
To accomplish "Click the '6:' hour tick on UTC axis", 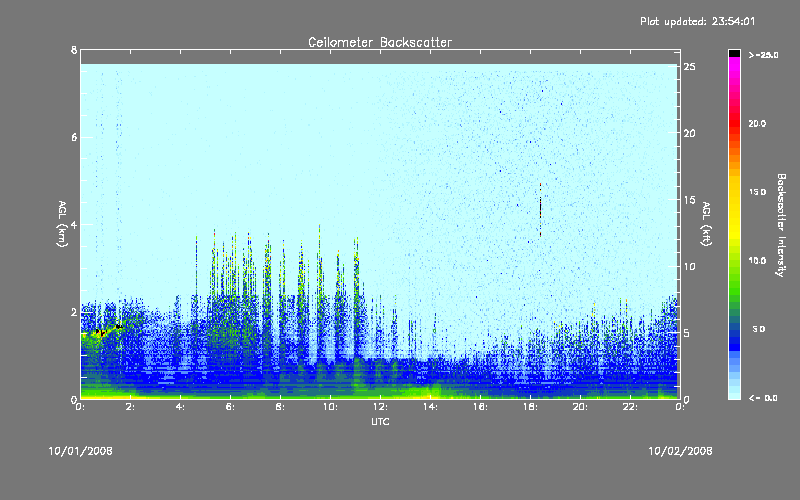I will [231, 407].
